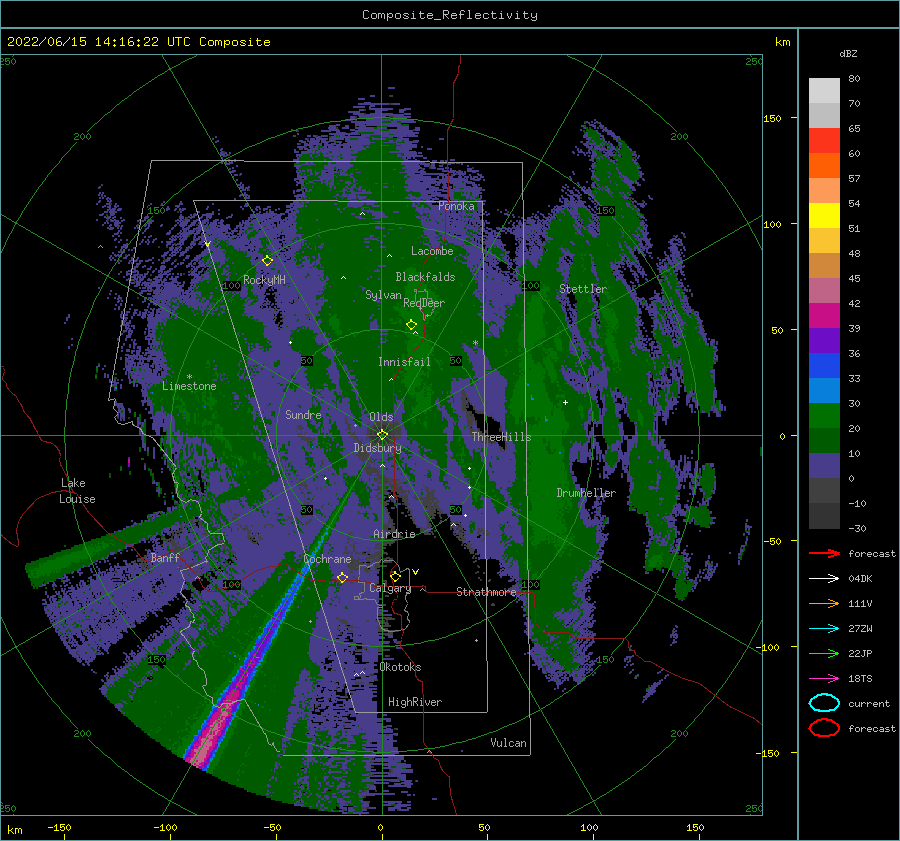900x841 pixels.
Task: Click the Limestone label
Action: click(189, 386)
